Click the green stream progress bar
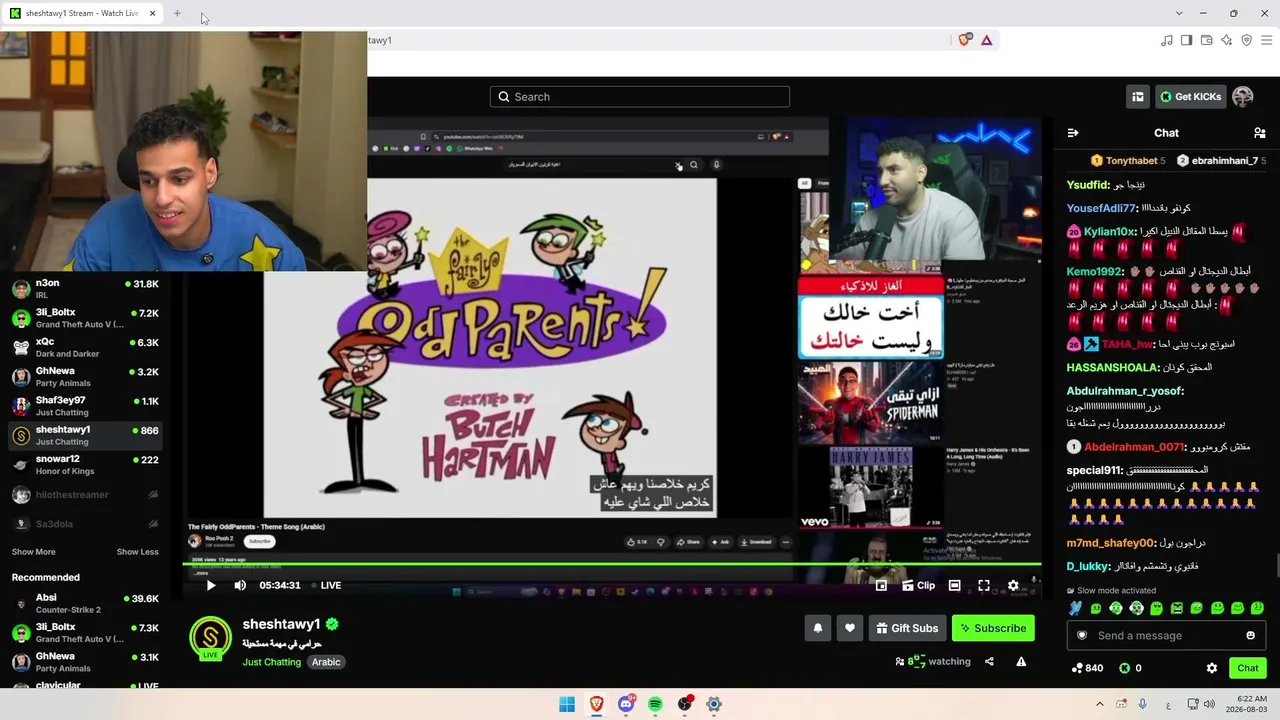The image size is (1280, 720). click(612, 564)
